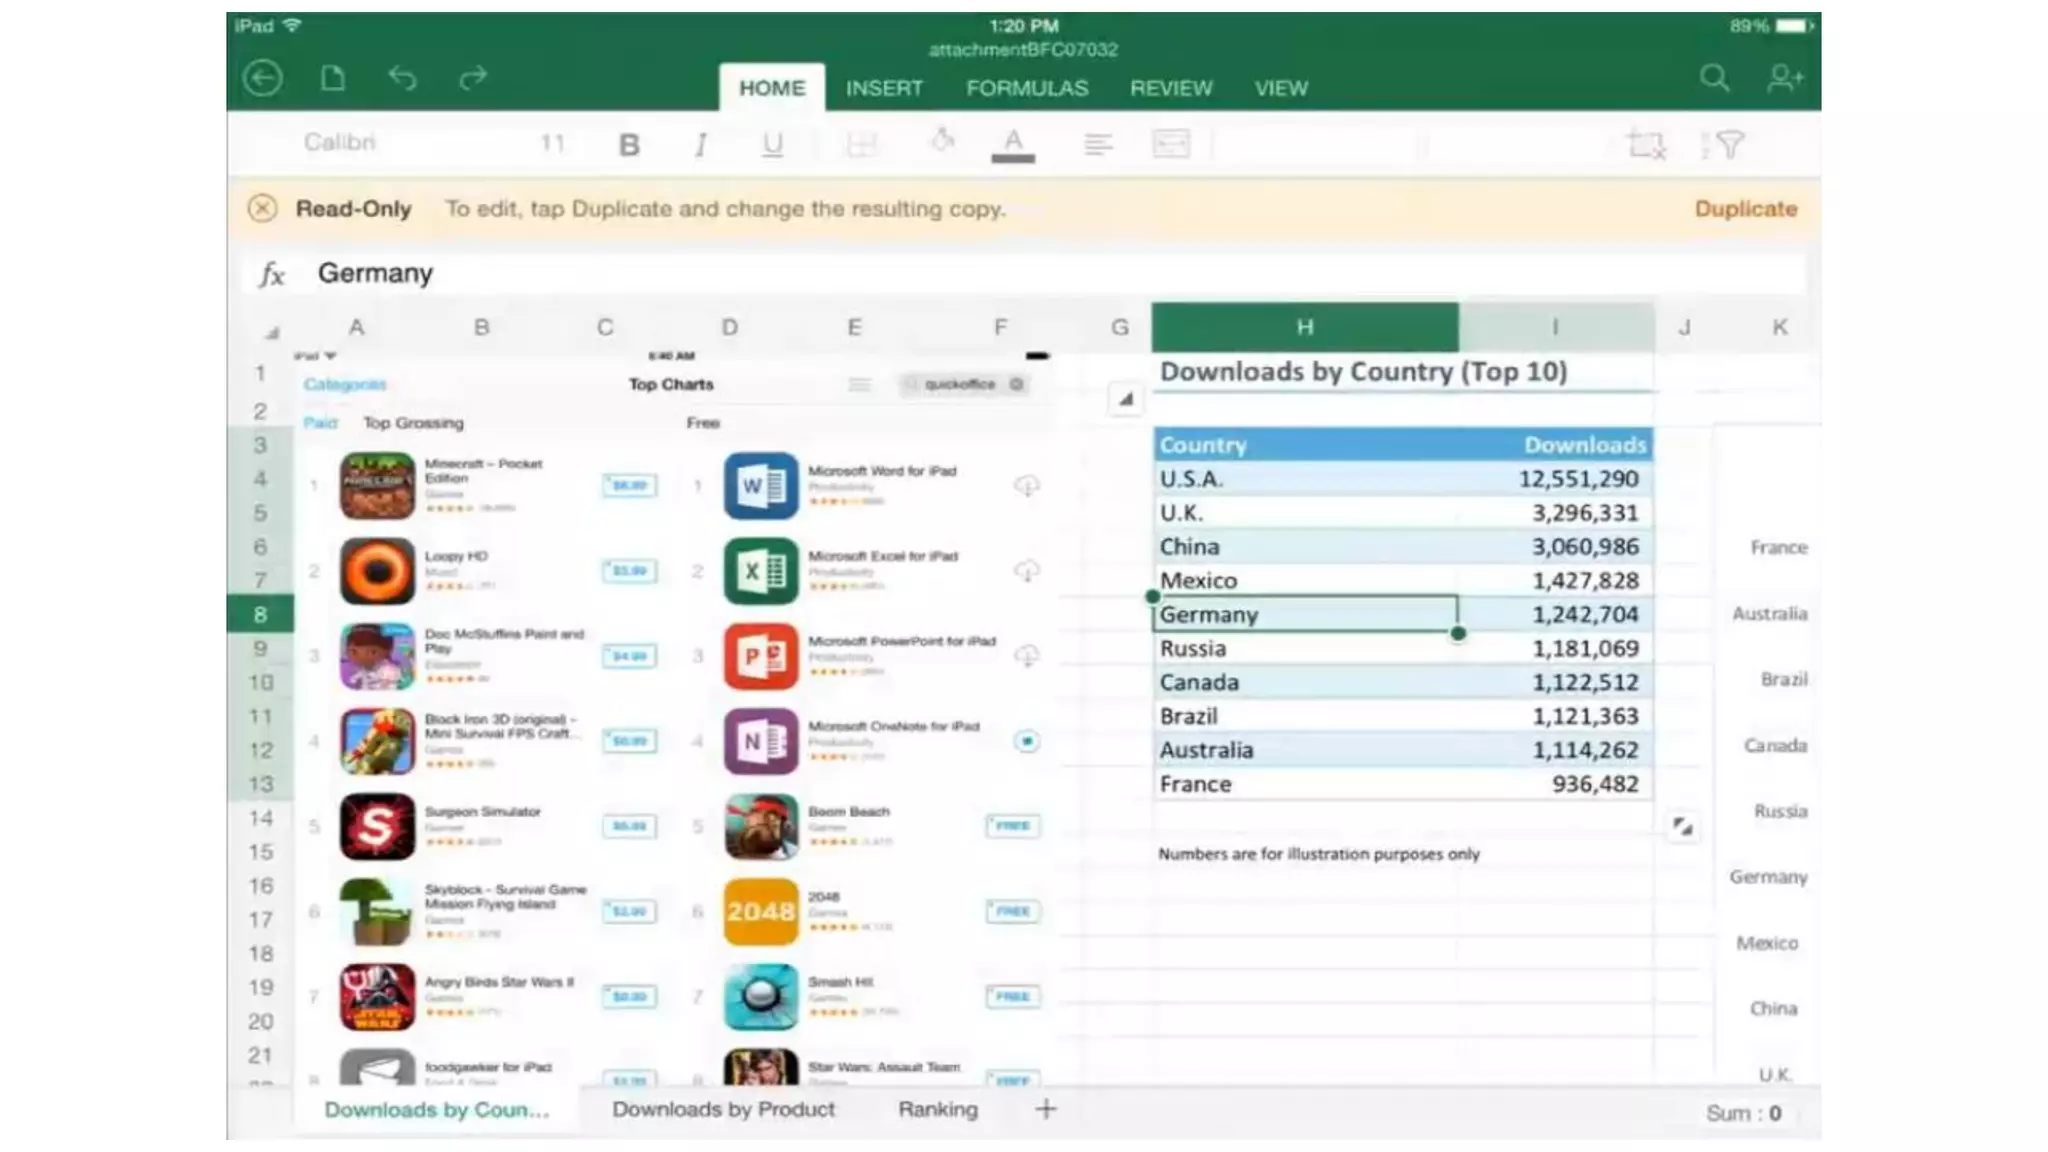The height and width of the screenshot is (1152, 2048).
Task: Expand the chart resize arrow icon
Action: (x=1683, y=827)
